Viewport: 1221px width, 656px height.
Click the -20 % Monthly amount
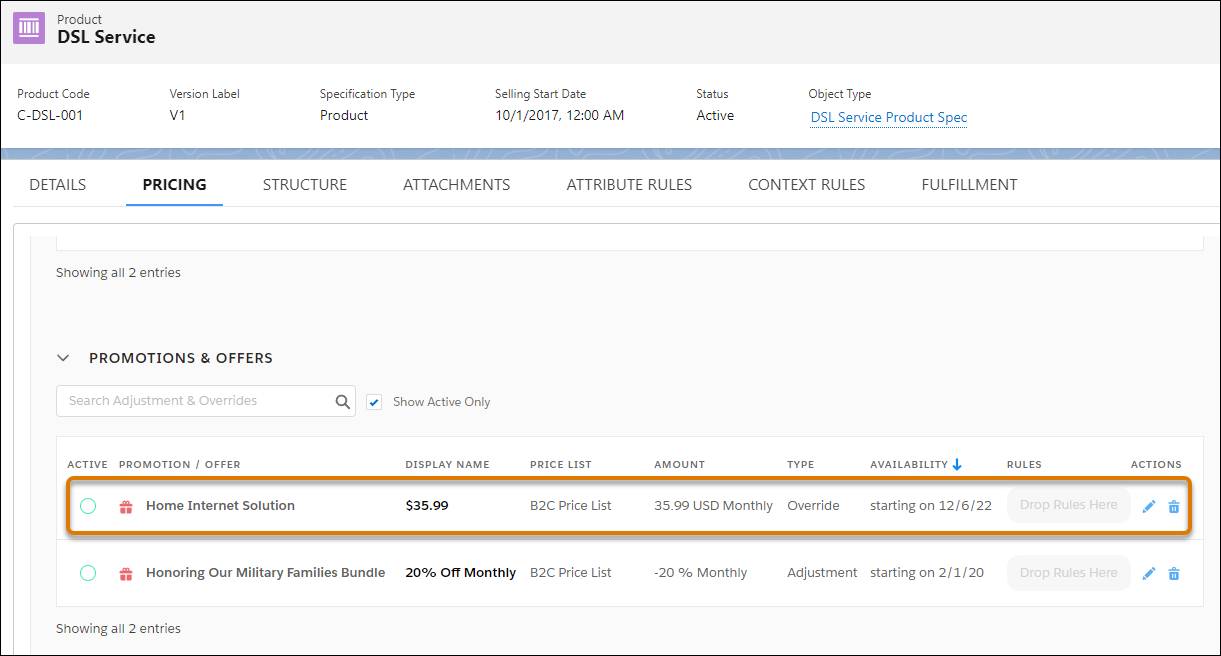700,573
